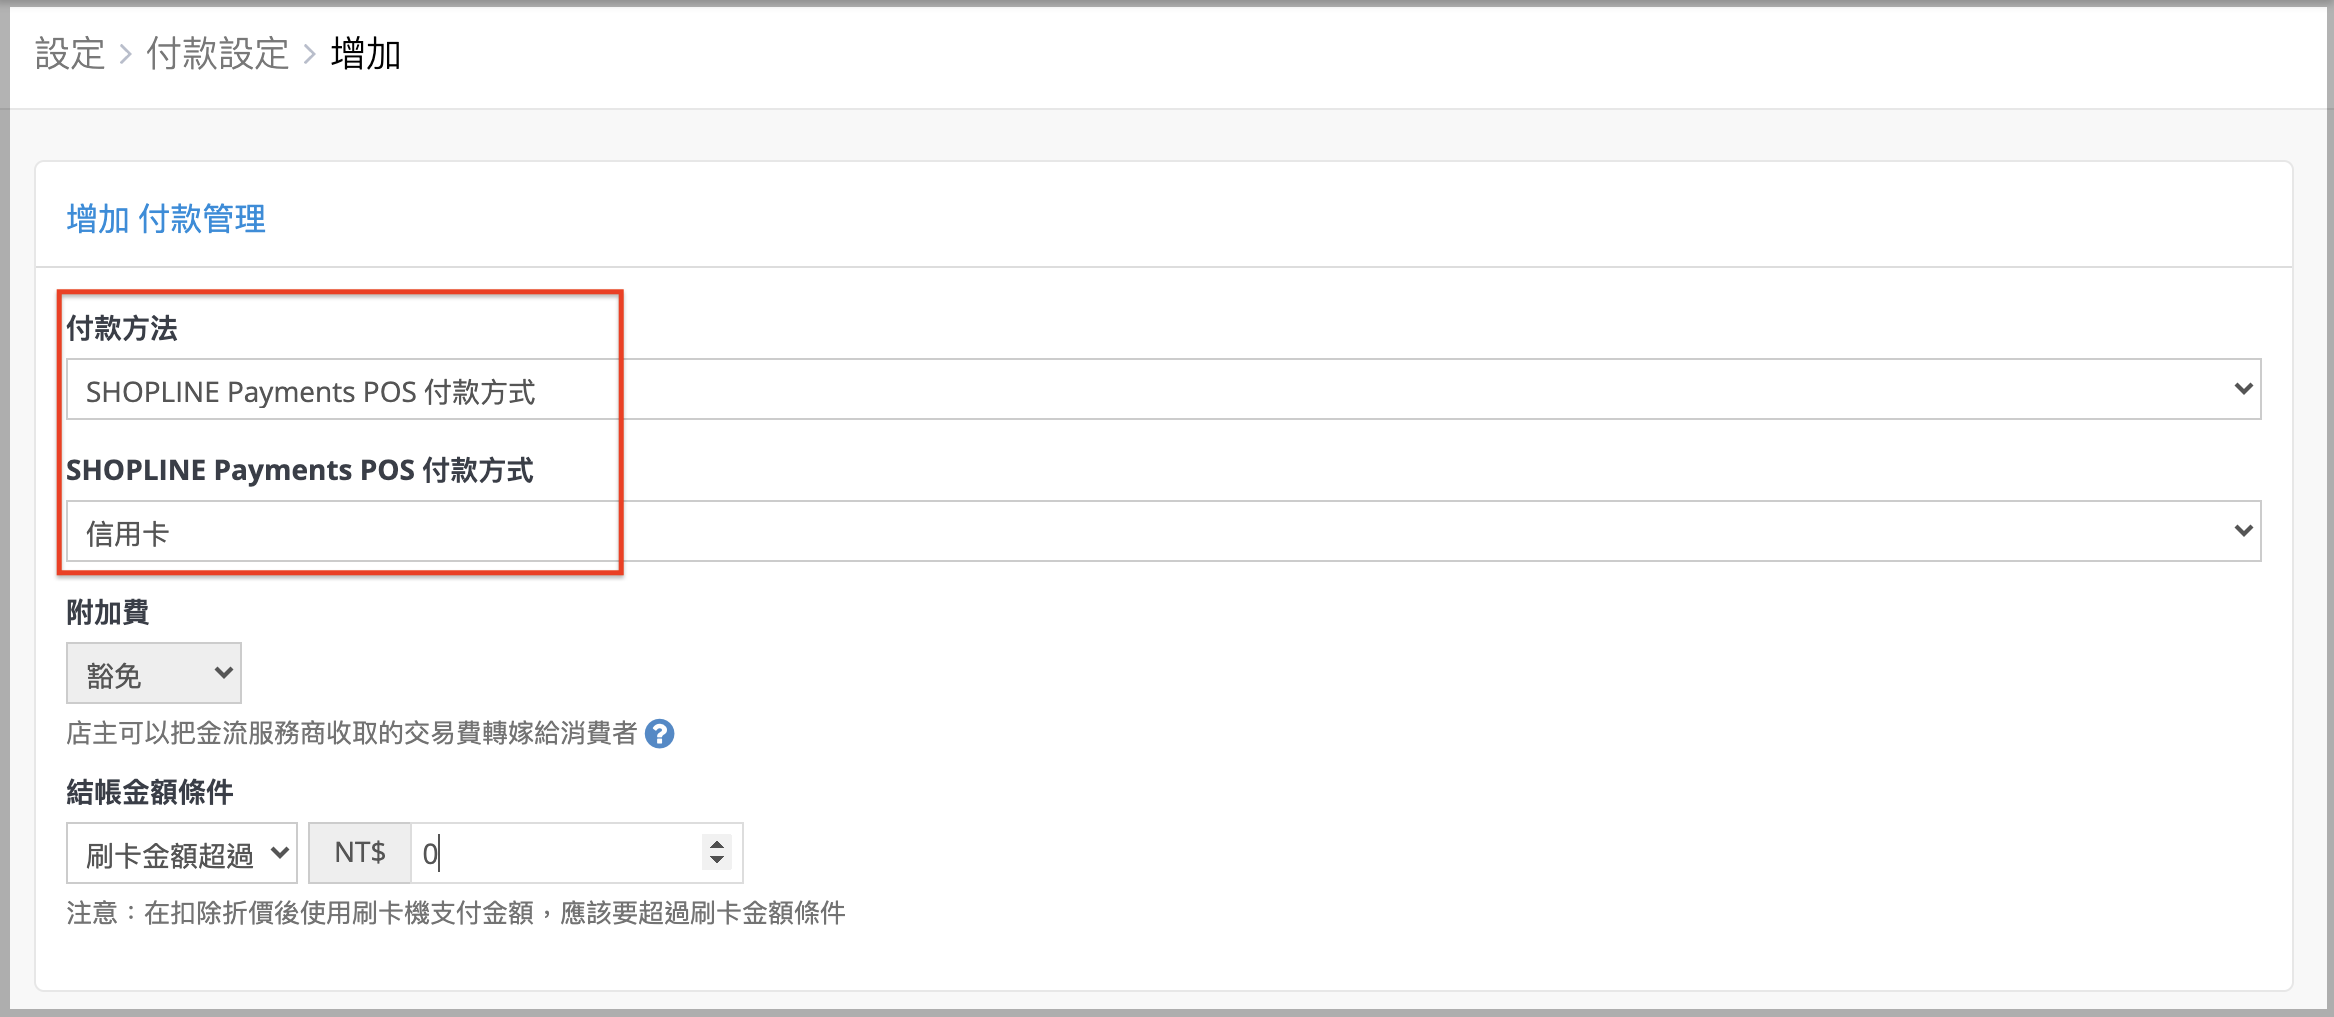Open the 付款方法 payment method dropdown
Screen dimensions: 2334x1017
[x=1162, y=390]
